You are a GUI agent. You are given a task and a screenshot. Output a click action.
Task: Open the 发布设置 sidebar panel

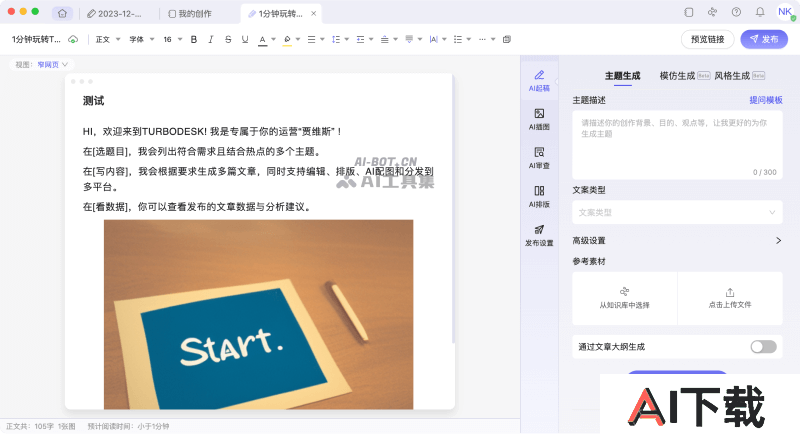[539, 236]
